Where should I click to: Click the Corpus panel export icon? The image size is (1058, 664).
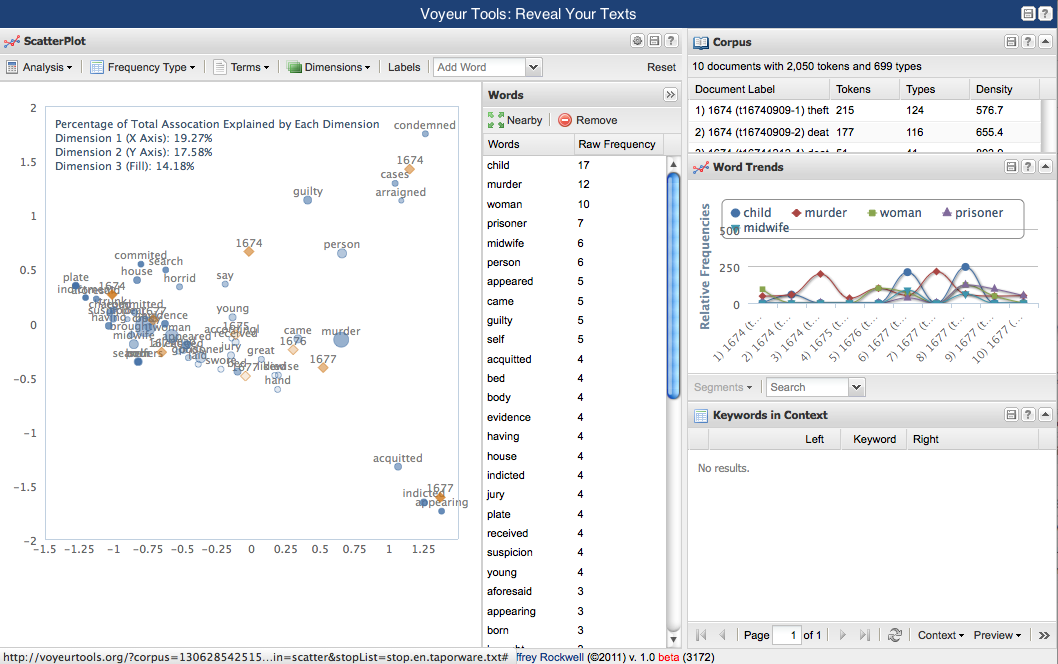click(x=1011, y=42)
